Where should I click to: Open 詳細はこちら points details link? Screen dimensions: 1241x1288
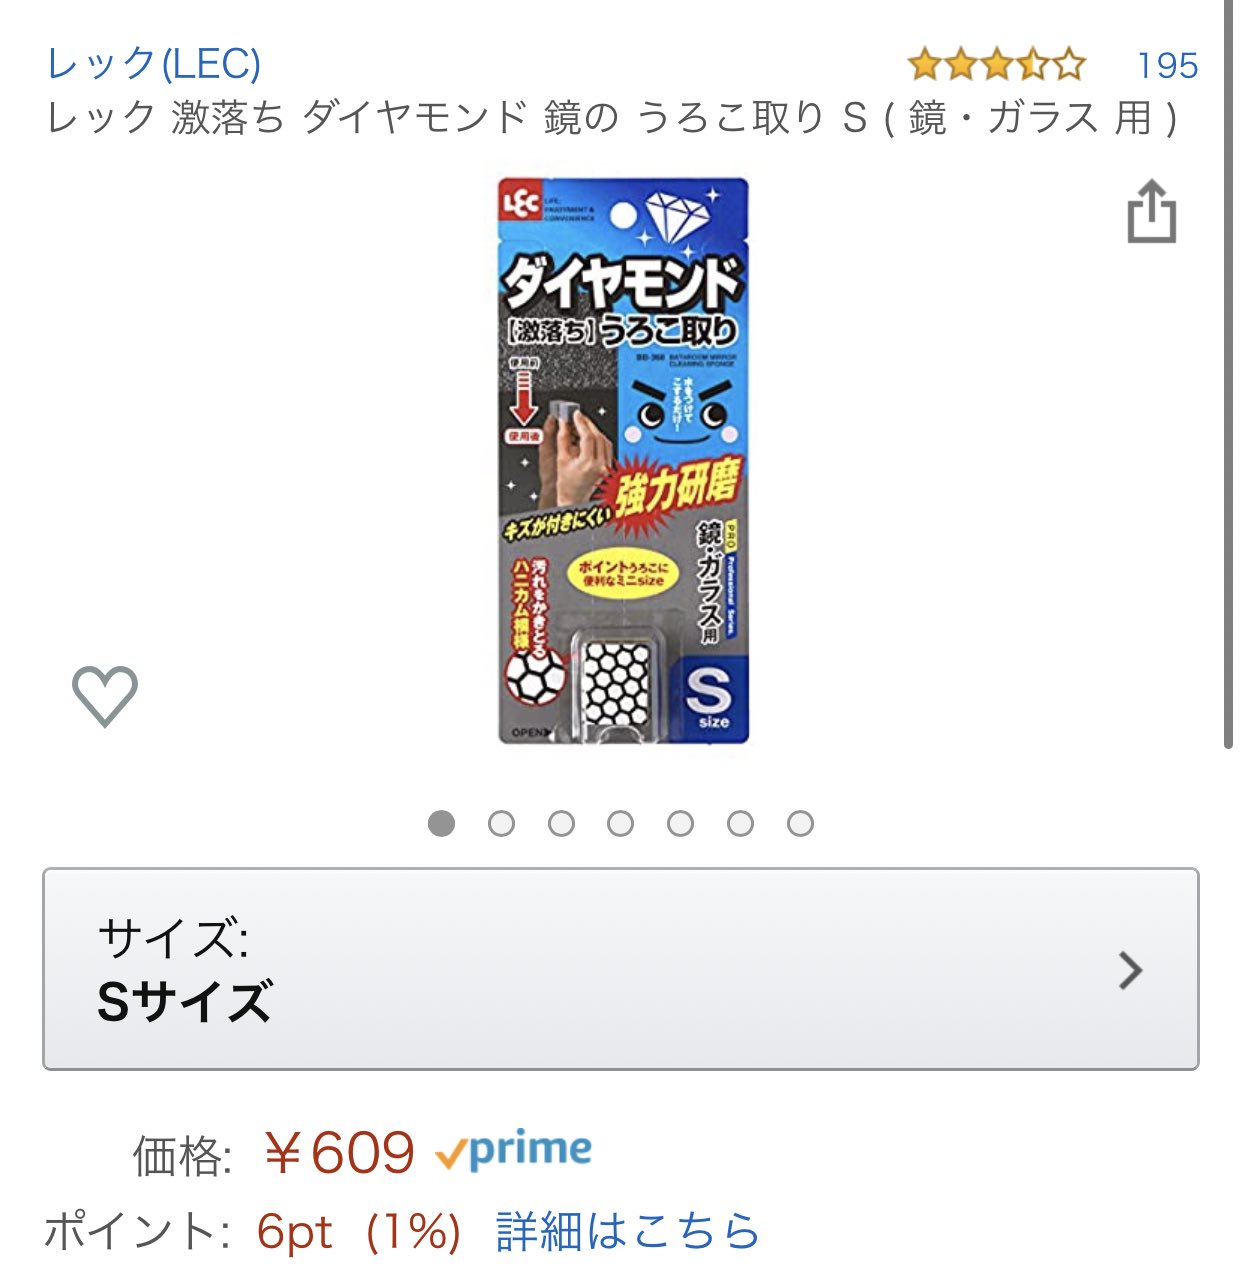coord(628,1231)
